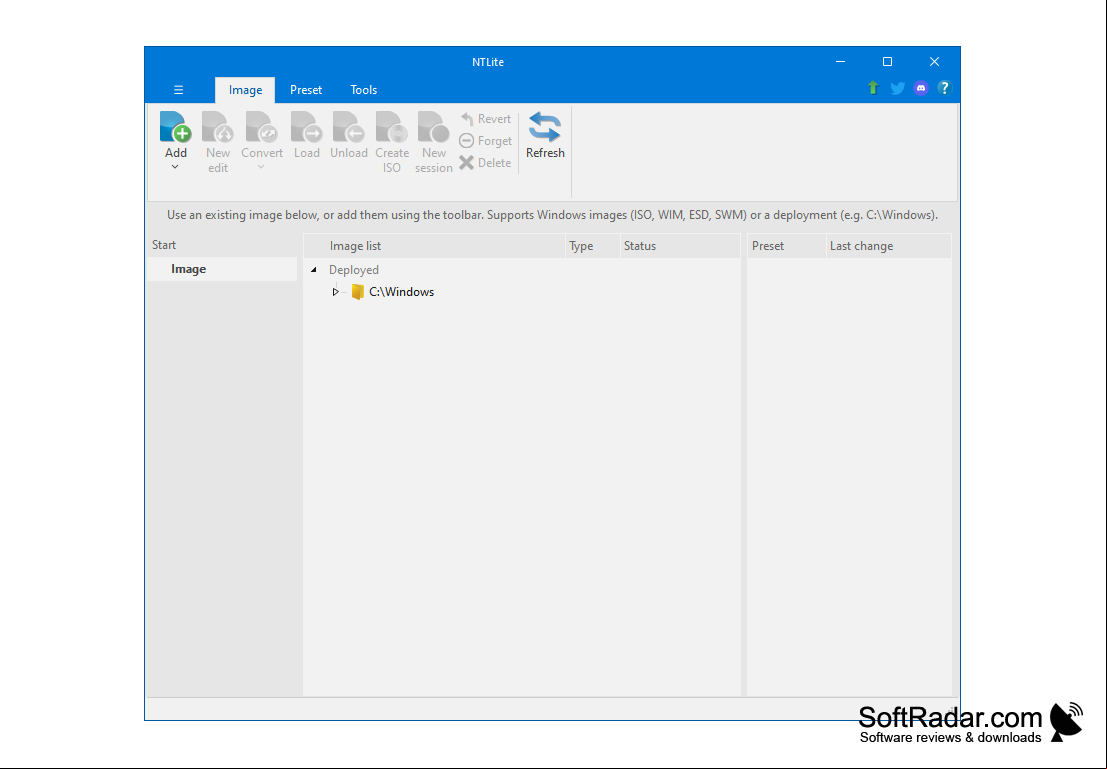The image size is (1107, 769).
Task: Expand the C:\Windows tree node
Action: pos(335,292)
